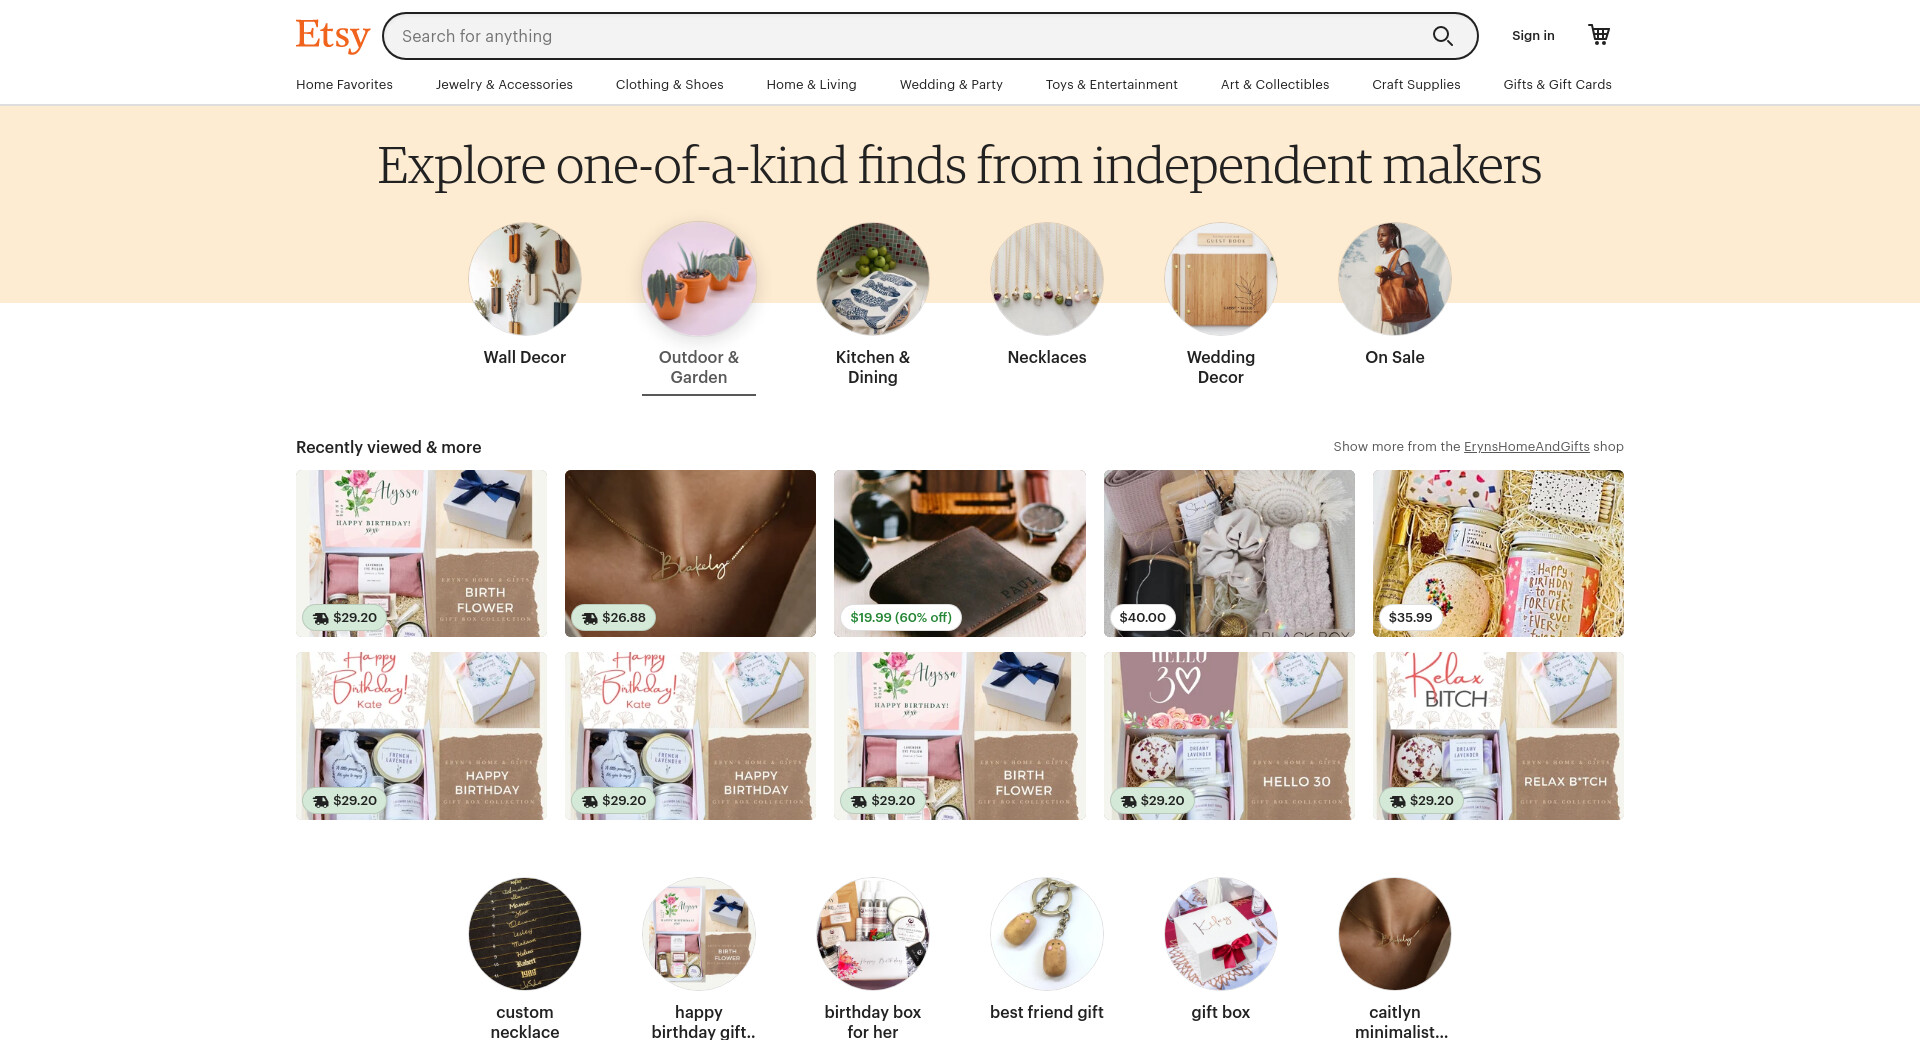Open the custom necklace suggestion circle

click(525, 934)
